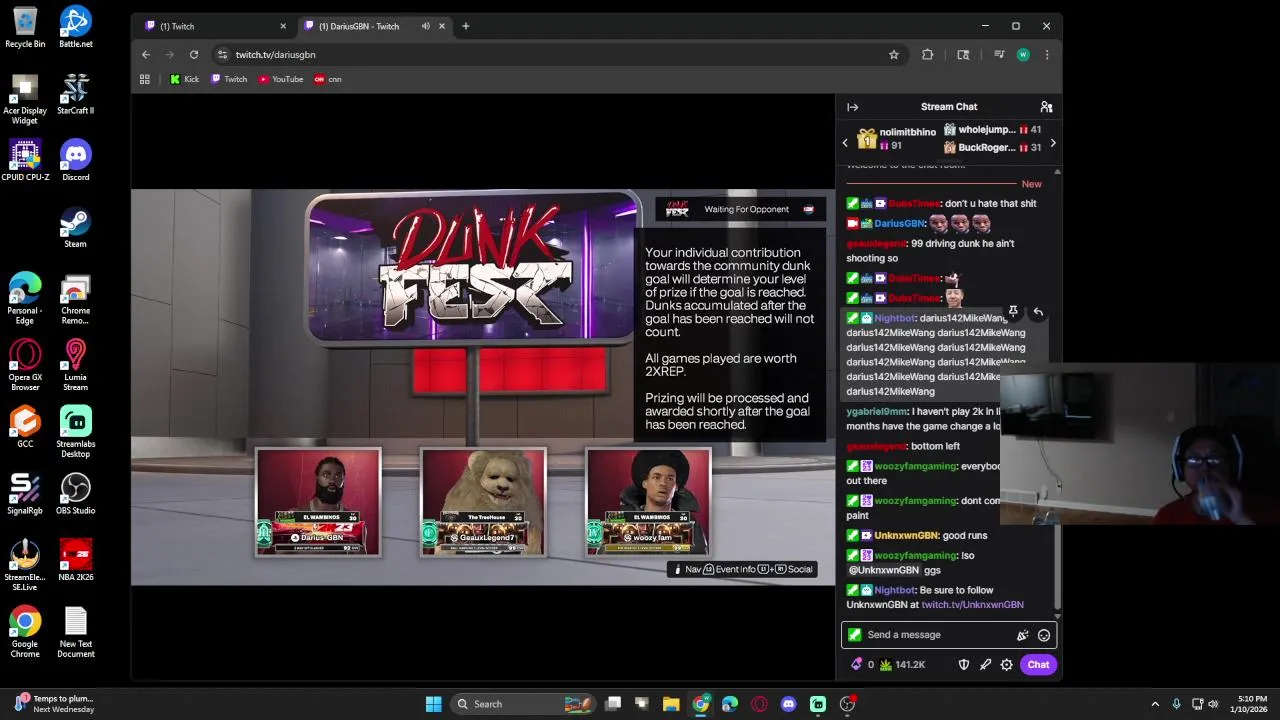Go forward in browser history
Image resolution: width=1280 pixels, height=720 pixels.
pos(170,55)
